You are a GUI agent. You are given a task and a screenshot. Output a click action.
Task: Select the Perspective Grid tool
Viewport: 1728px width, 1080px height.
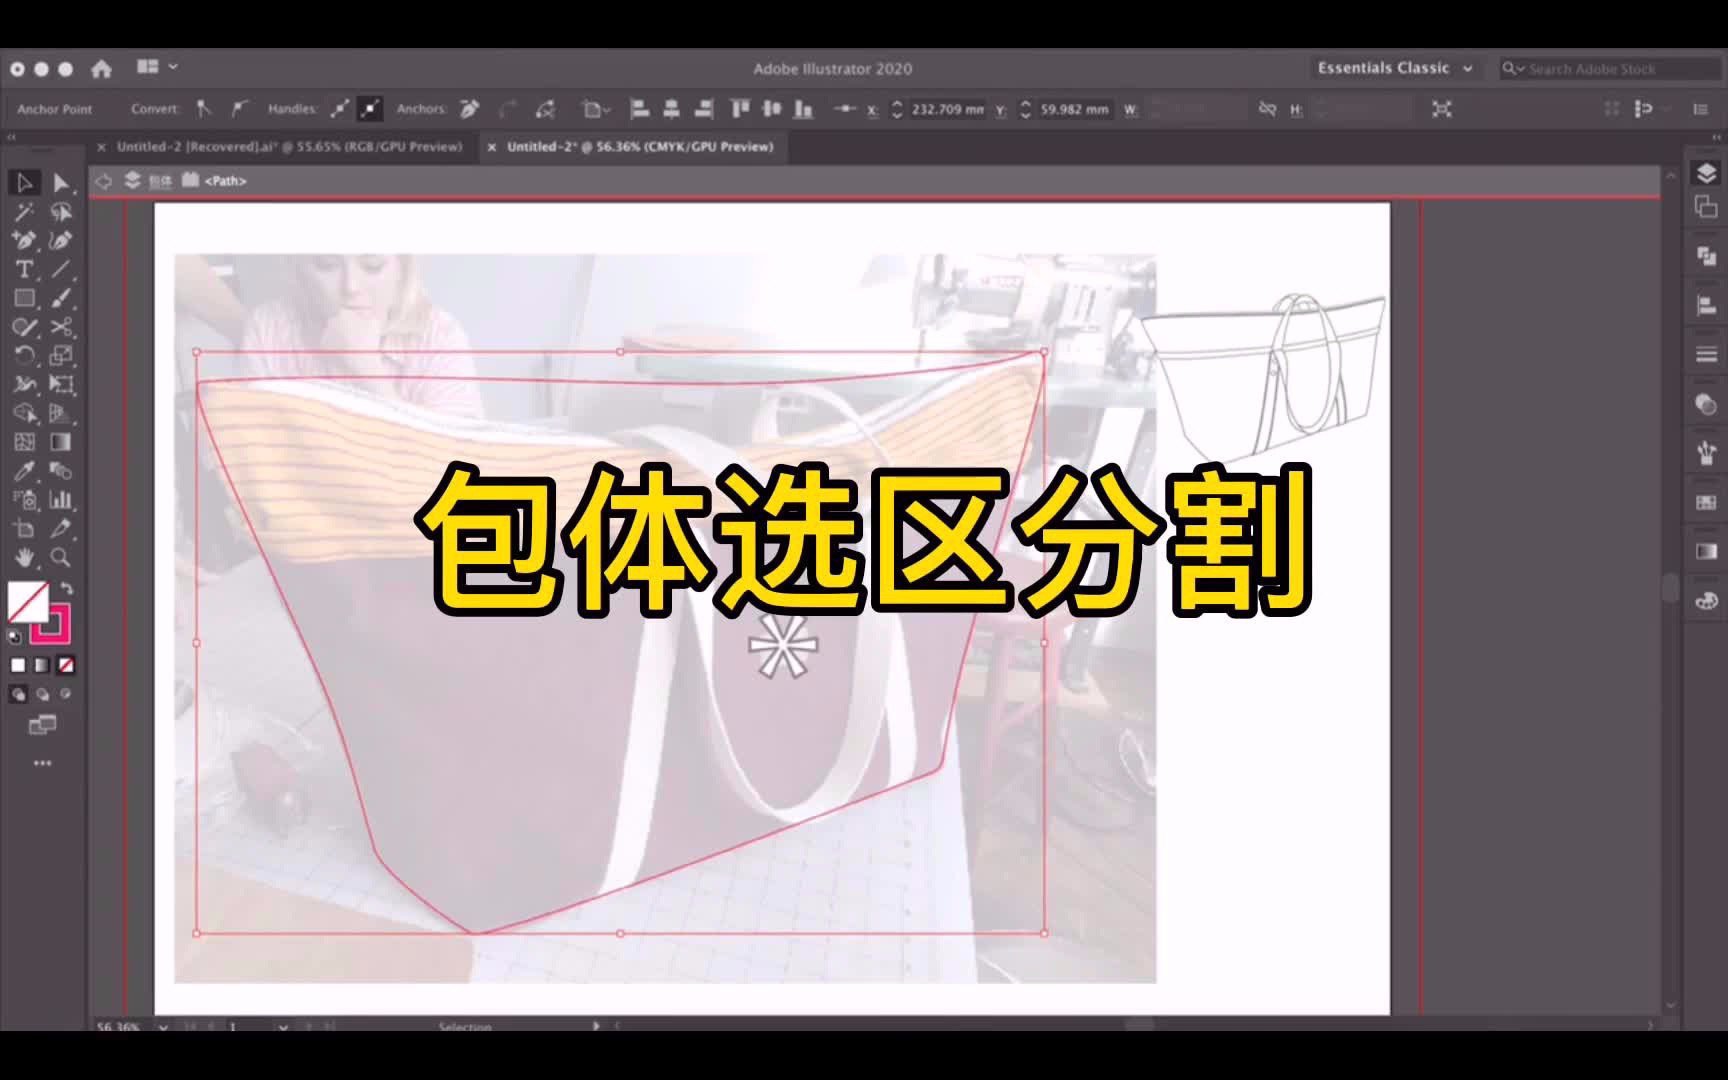pyautogui.click(x=61, y=413)
